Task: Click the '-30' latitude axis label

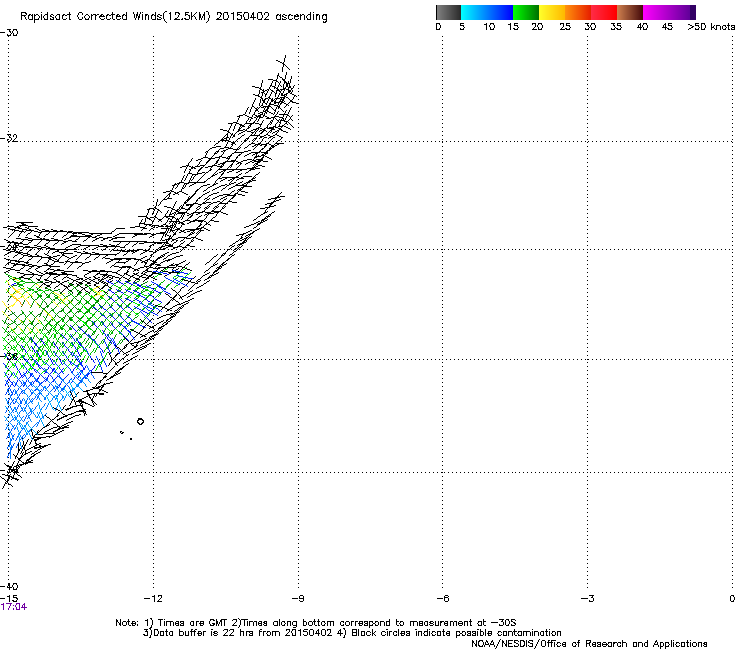Action: pos(9,33)
